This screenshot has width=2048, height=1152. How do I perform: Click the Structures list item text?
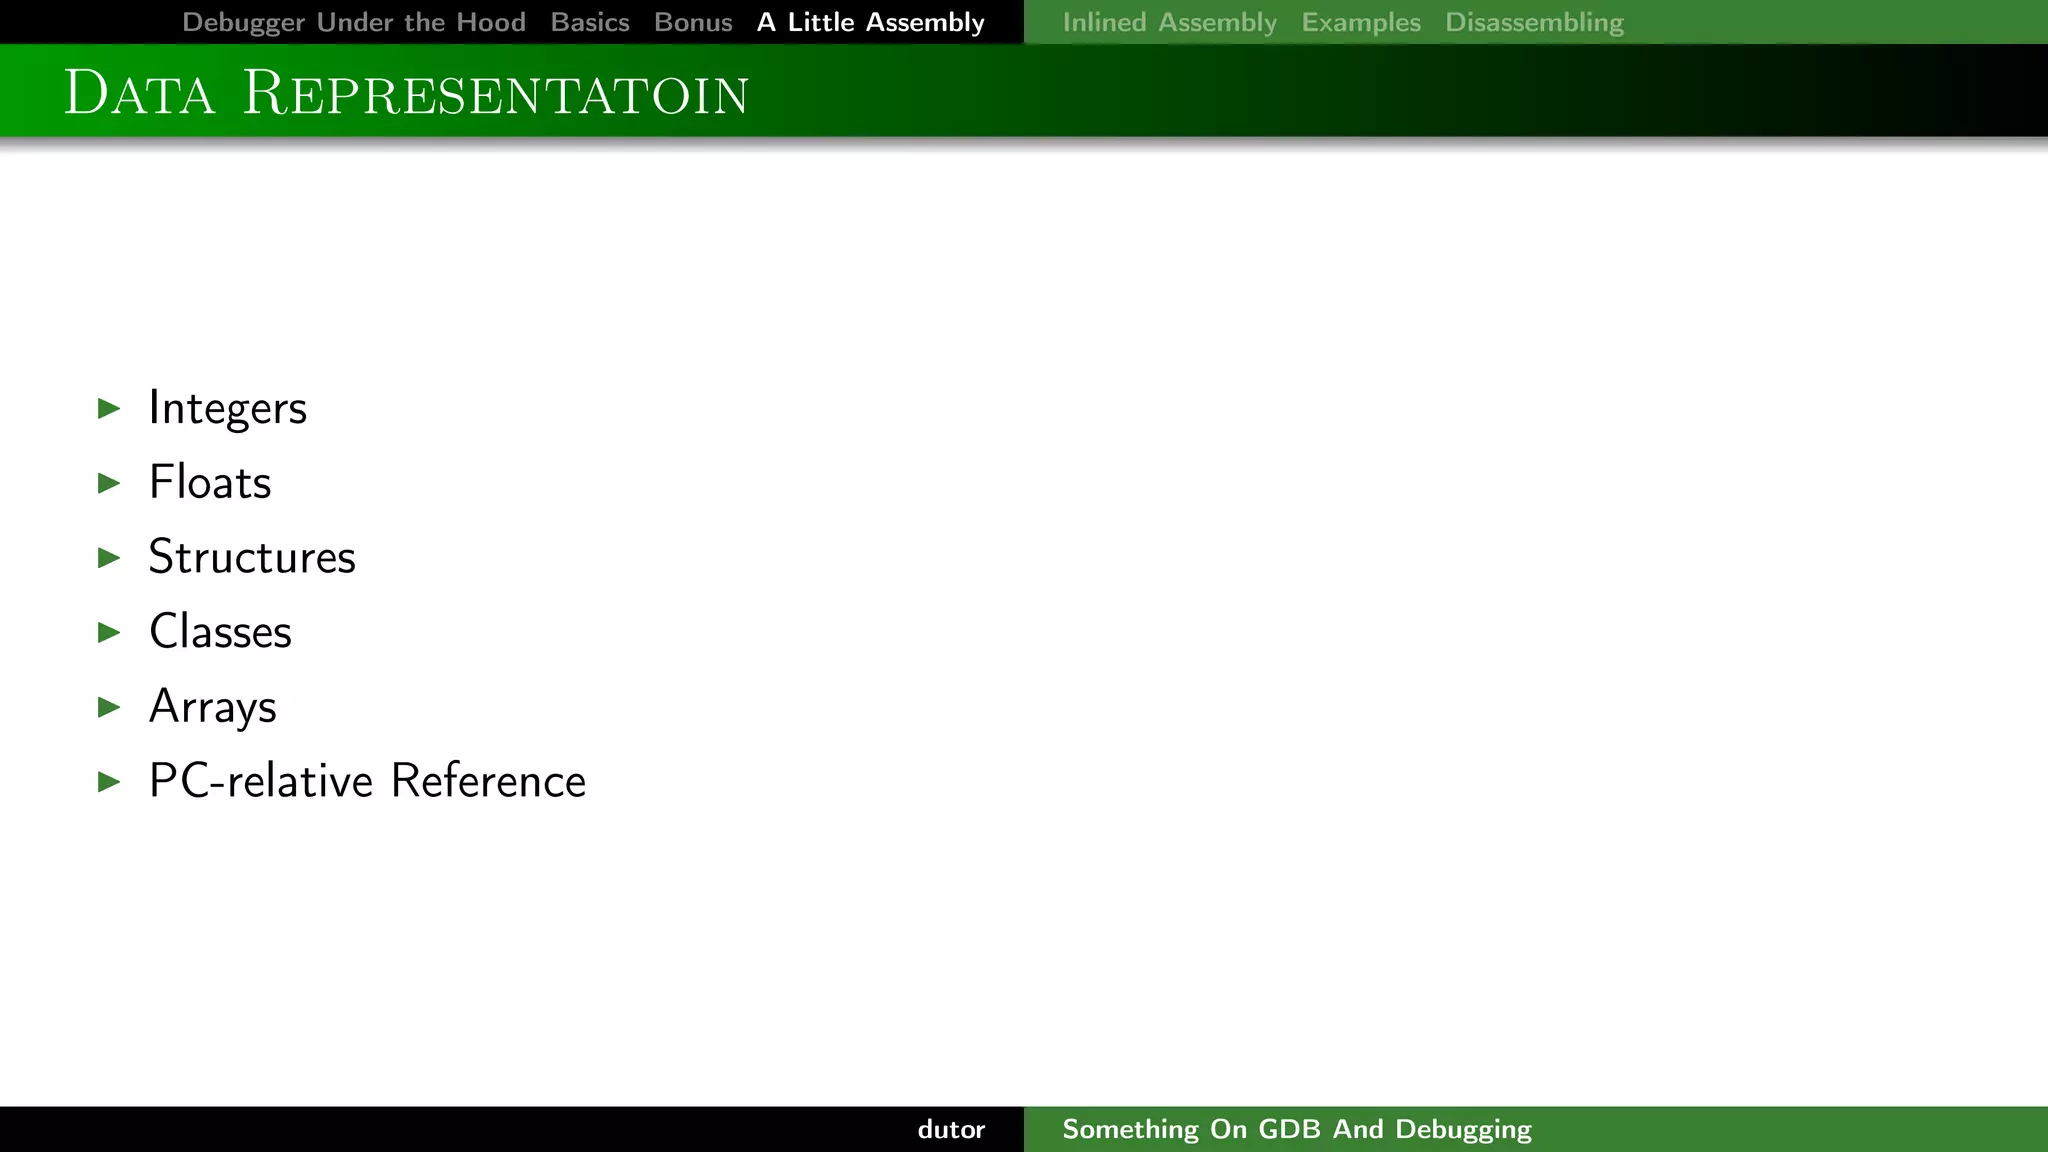(x=252, y=557)
